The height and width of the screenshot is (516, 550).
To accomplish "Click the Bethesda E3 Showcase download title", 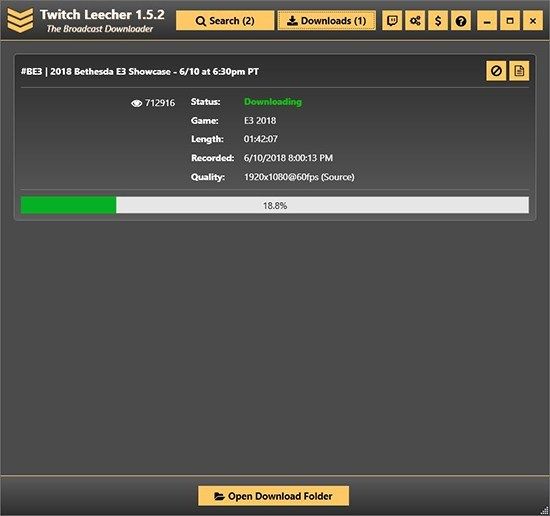I will (x=140, y=72).
